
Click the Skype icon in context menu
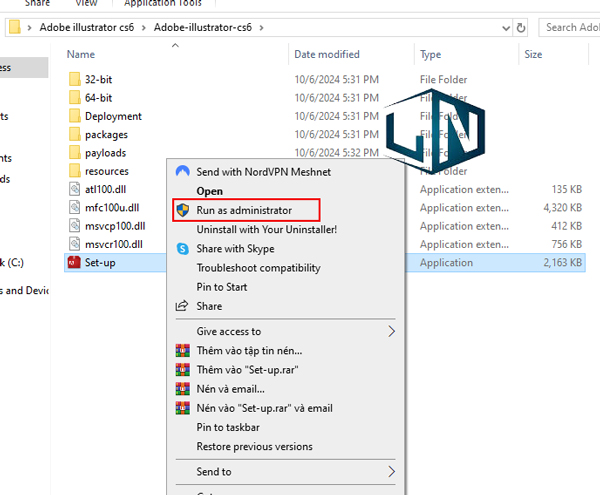pyautogui.click(x=183, y=249)
